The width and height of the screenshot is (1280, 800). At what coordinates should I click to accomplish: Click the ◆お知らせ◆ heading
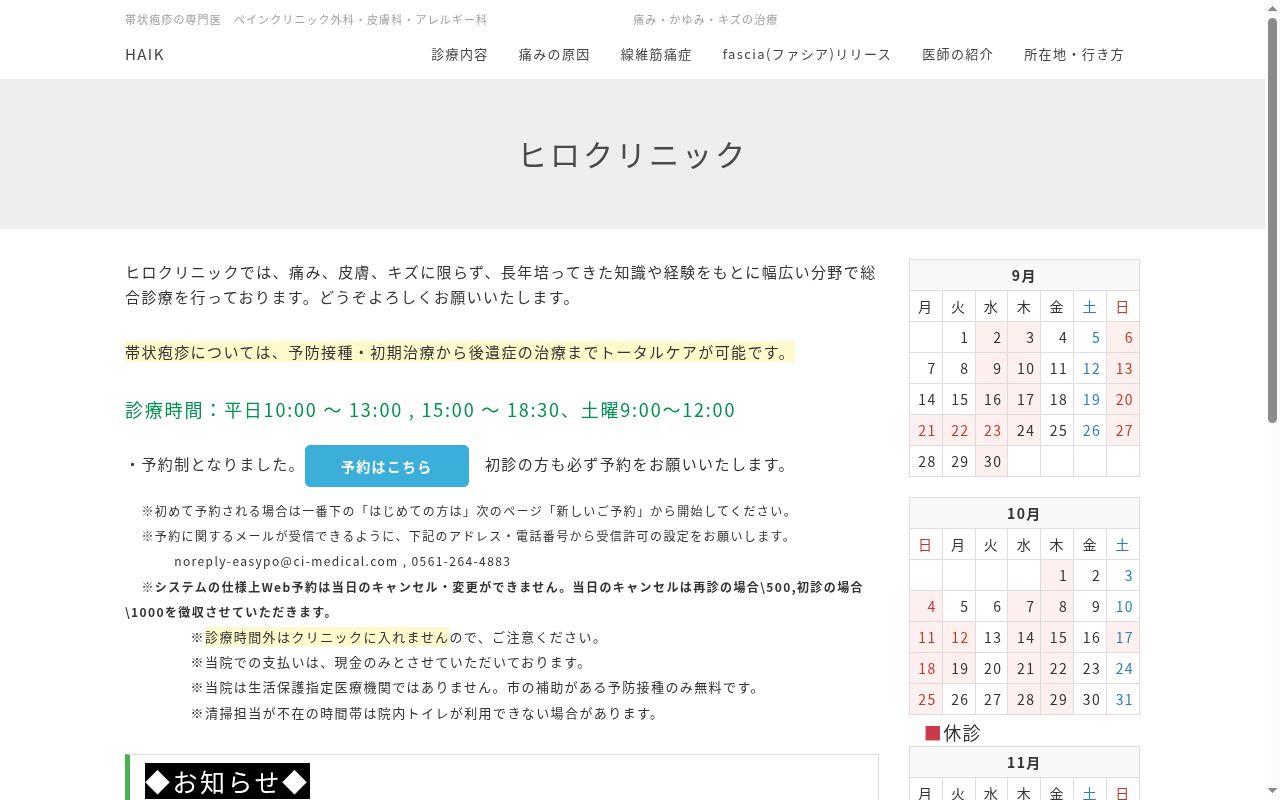227,781
